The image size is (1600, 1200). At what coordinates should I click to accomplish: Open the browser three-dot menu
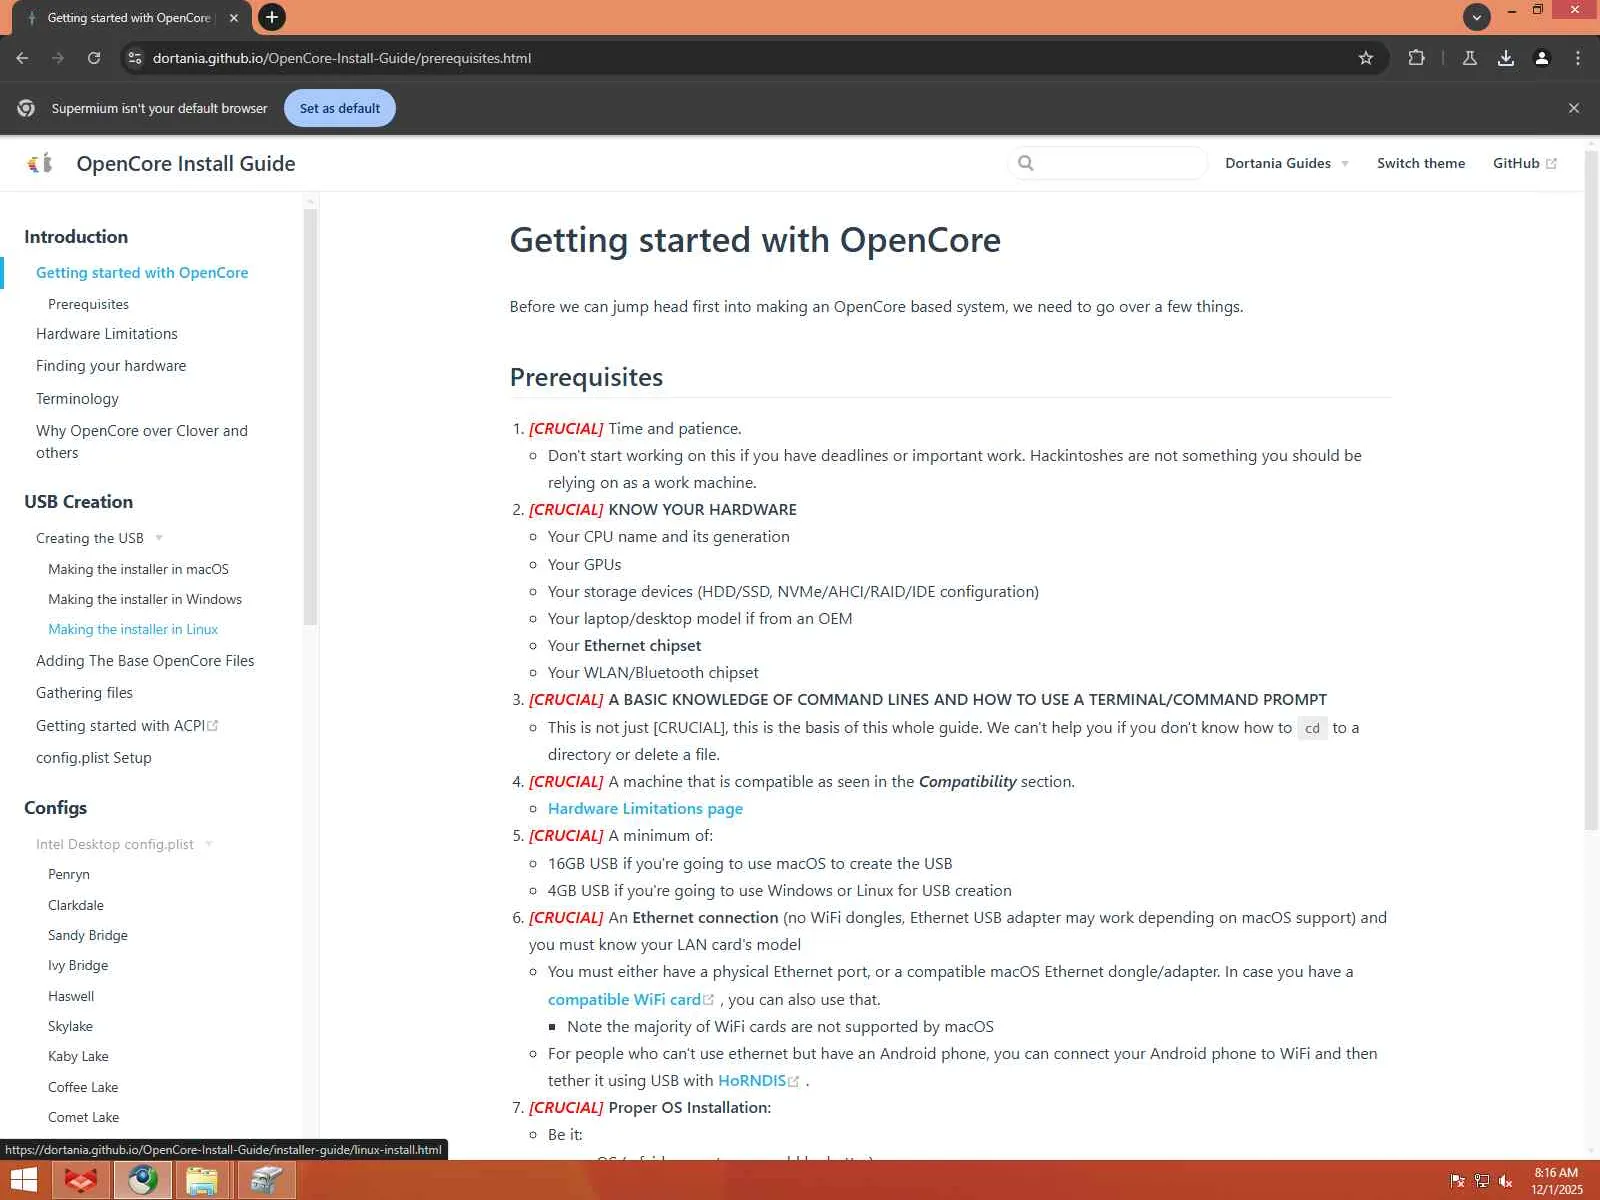pyautogui.click(x=1578, y=58)
